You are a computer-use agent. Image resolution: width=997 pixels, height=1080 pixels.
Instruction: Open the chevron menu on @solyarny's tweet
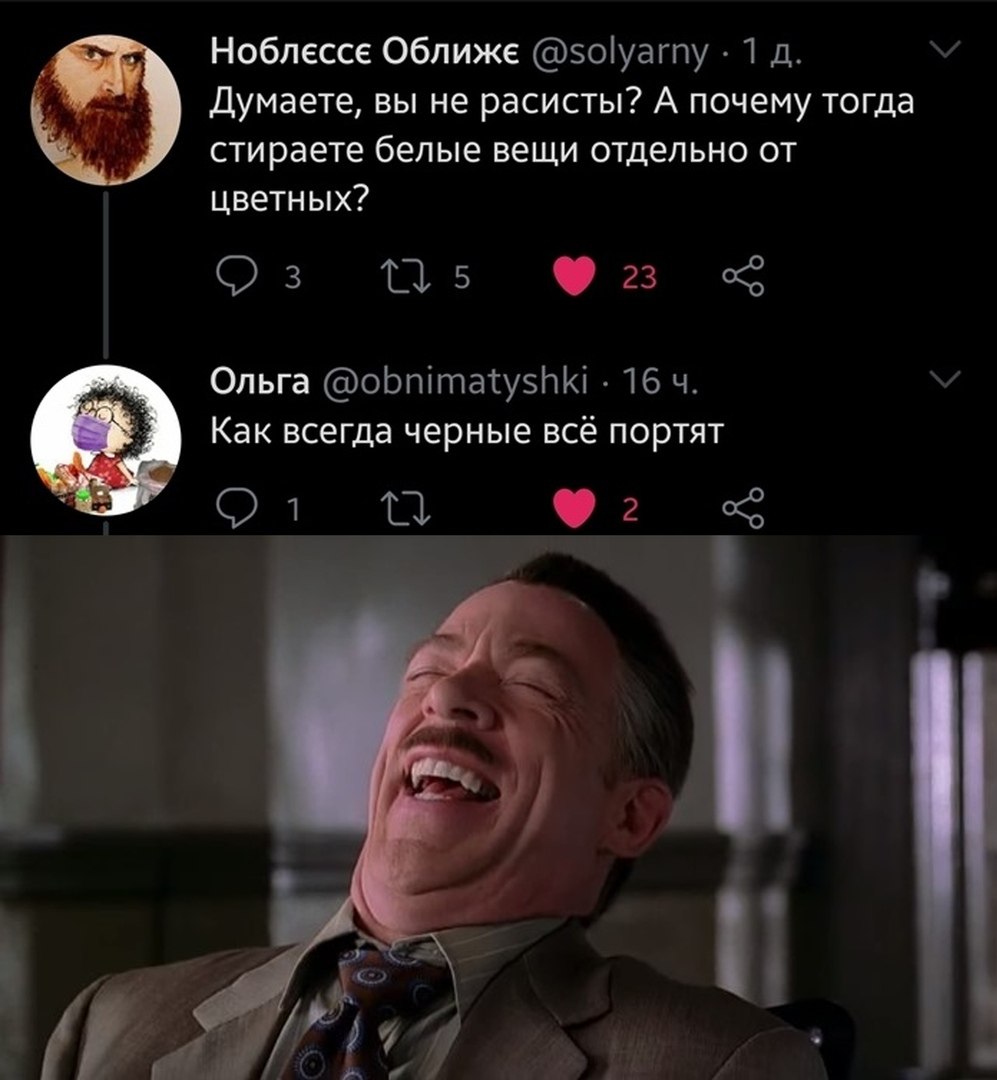945,50
